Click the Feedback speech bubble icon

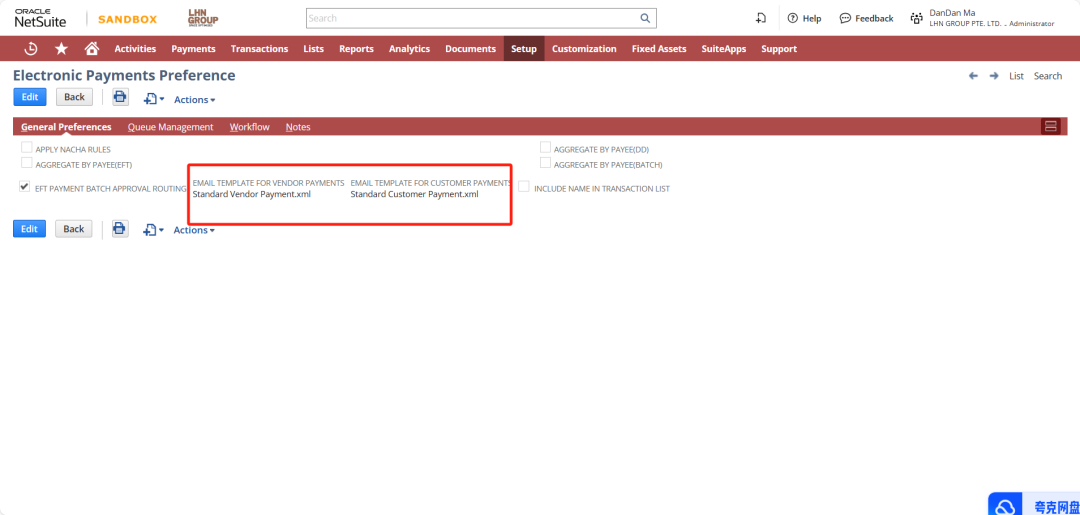pyautogui.click(x=845, y=19)
